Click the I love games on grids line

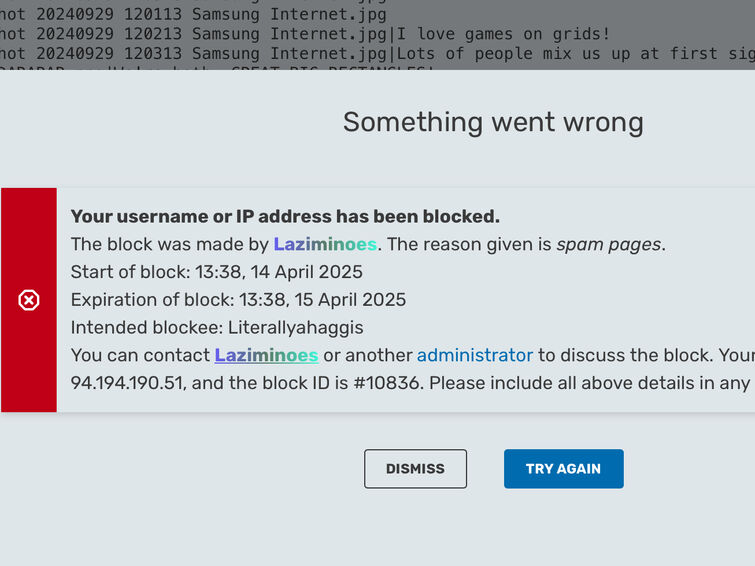pyautogui.click(x=504, y=34)
